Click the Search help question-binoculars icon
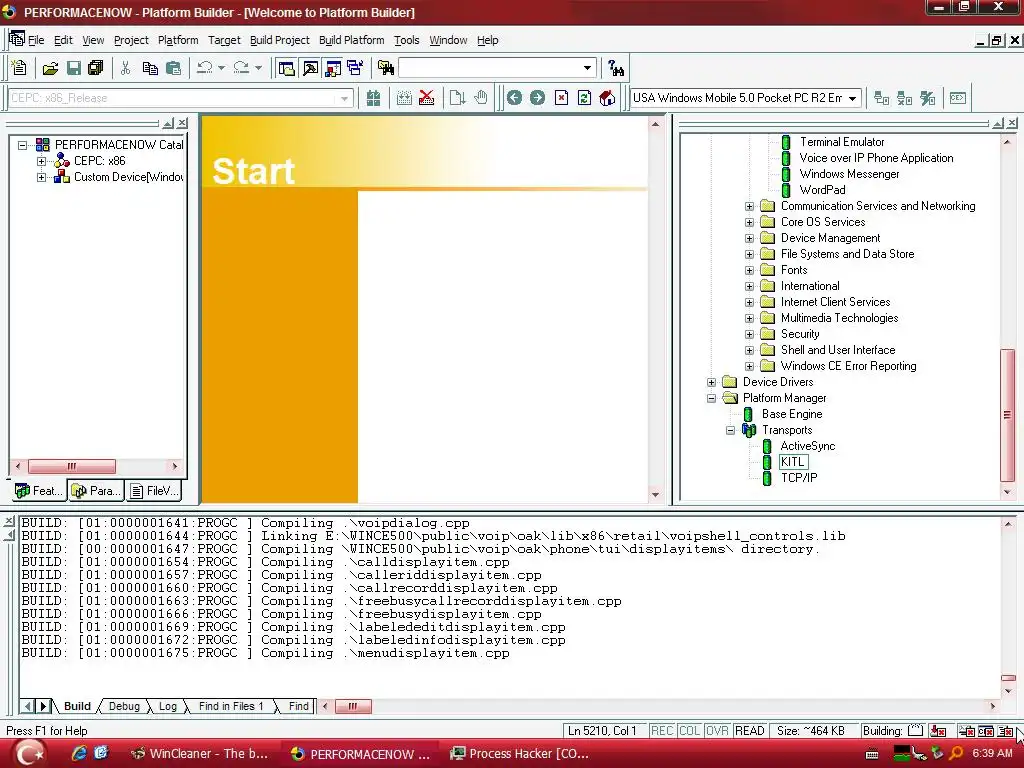The height and width of the screenshot is (768, 1024). tap(616, 68)
